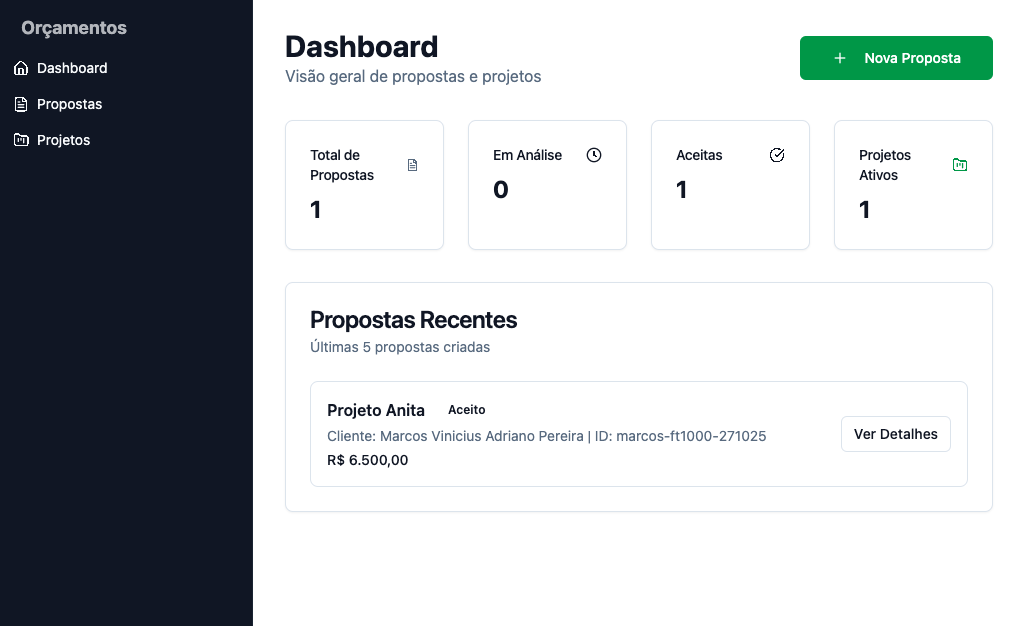
Task: Click the plus icon on Nova Proposta
Action: (x=840, y=58)
